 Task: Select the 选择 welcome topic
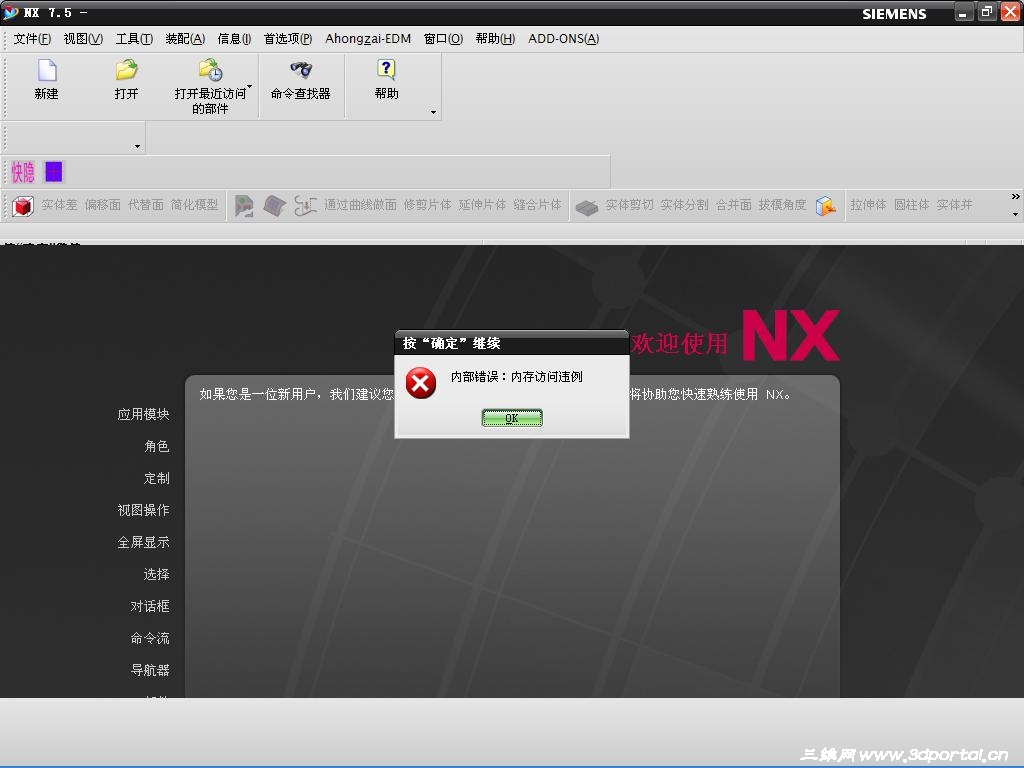(x=157, y=574)
